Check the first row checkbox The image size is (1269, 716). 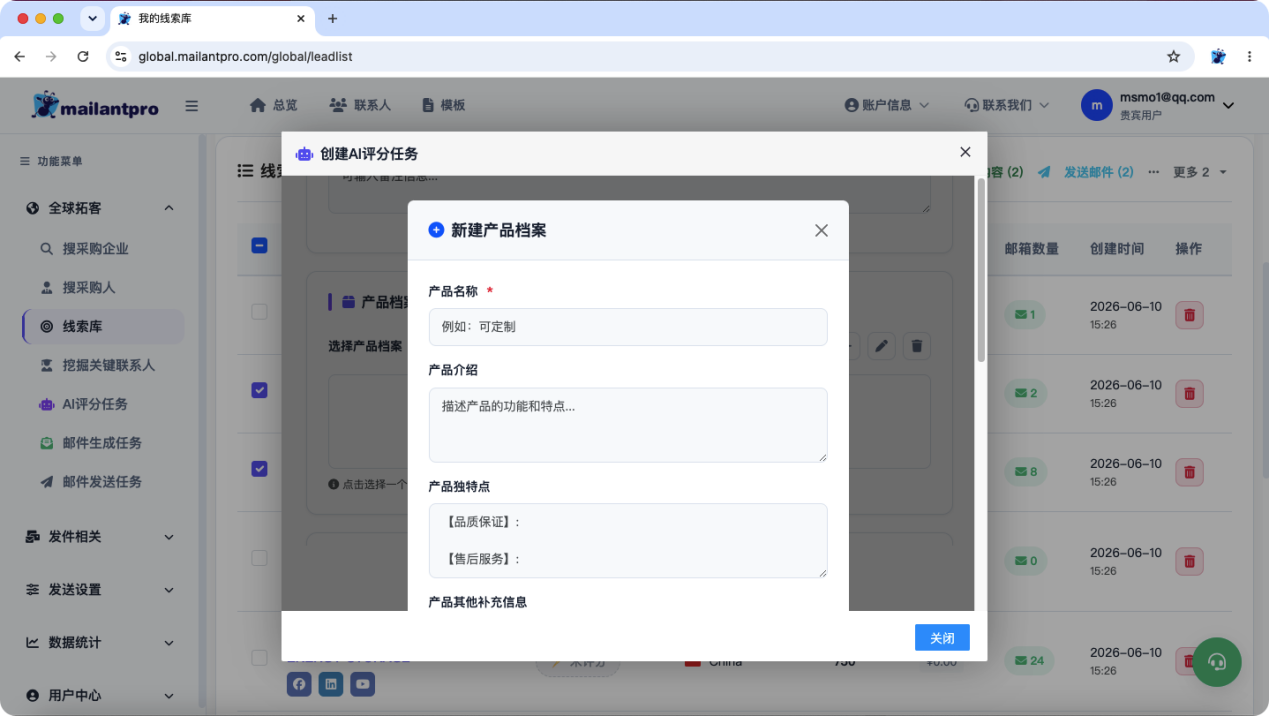(259, 312)
